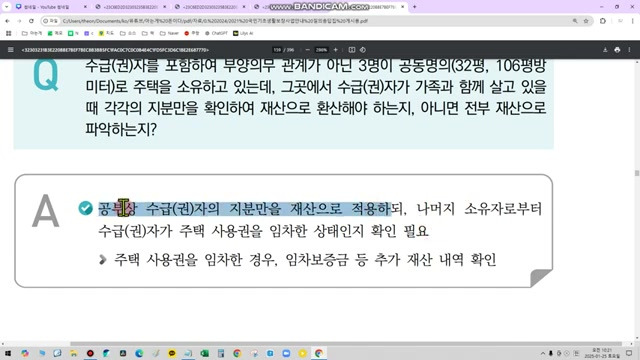640x360 pixels.
Task: Open the tab search dropdown arrow
Action: click(7, 7)
